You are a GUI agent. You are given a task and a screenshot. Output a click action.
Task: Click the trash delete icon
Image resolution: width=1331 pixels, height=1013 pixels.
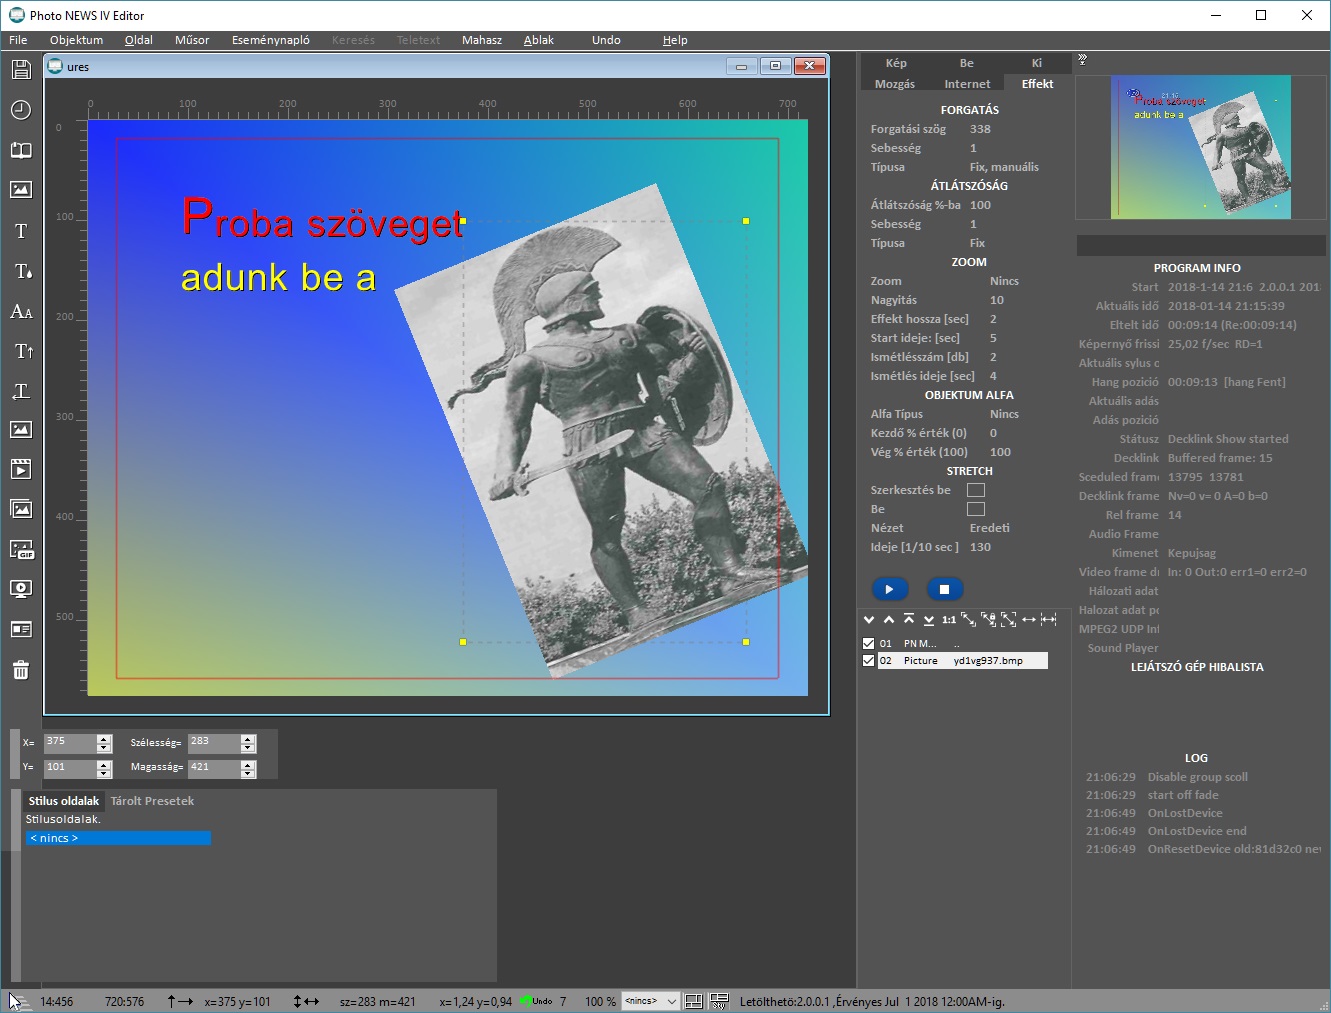click(21, 670)
